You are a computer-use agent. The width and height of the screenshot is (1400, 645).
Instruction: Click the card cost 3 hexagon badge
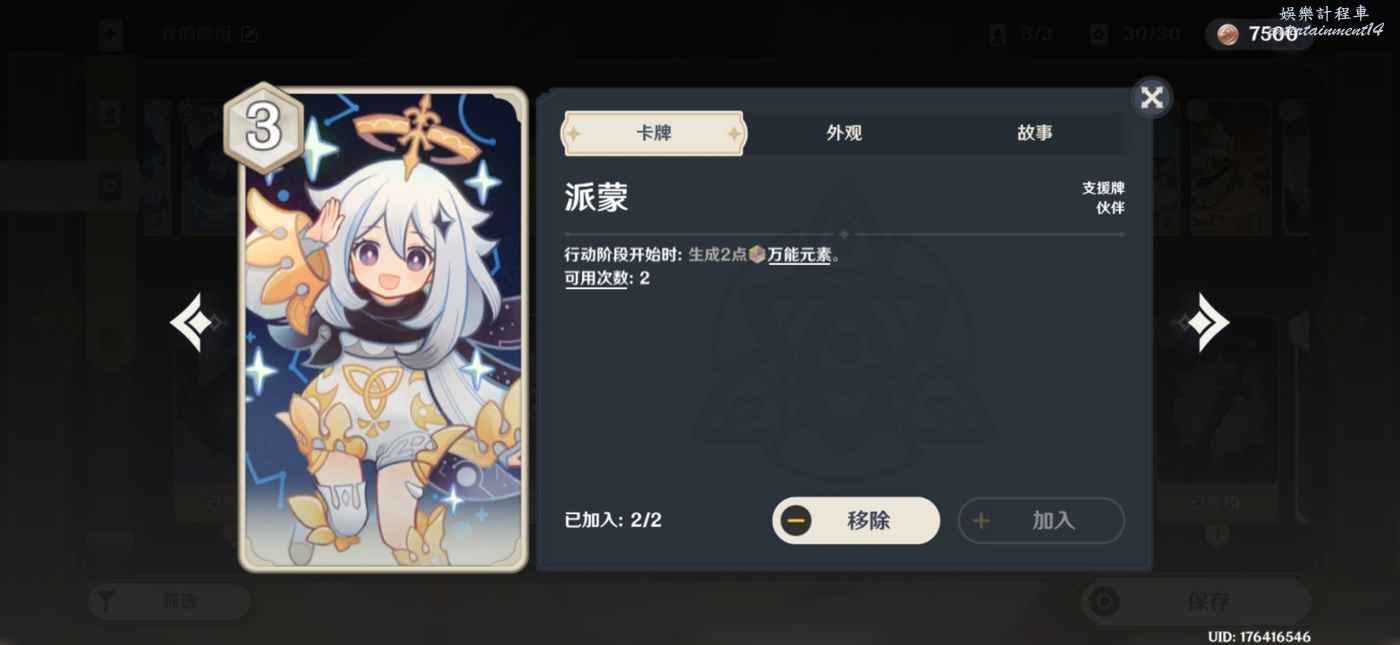point(263,128)
